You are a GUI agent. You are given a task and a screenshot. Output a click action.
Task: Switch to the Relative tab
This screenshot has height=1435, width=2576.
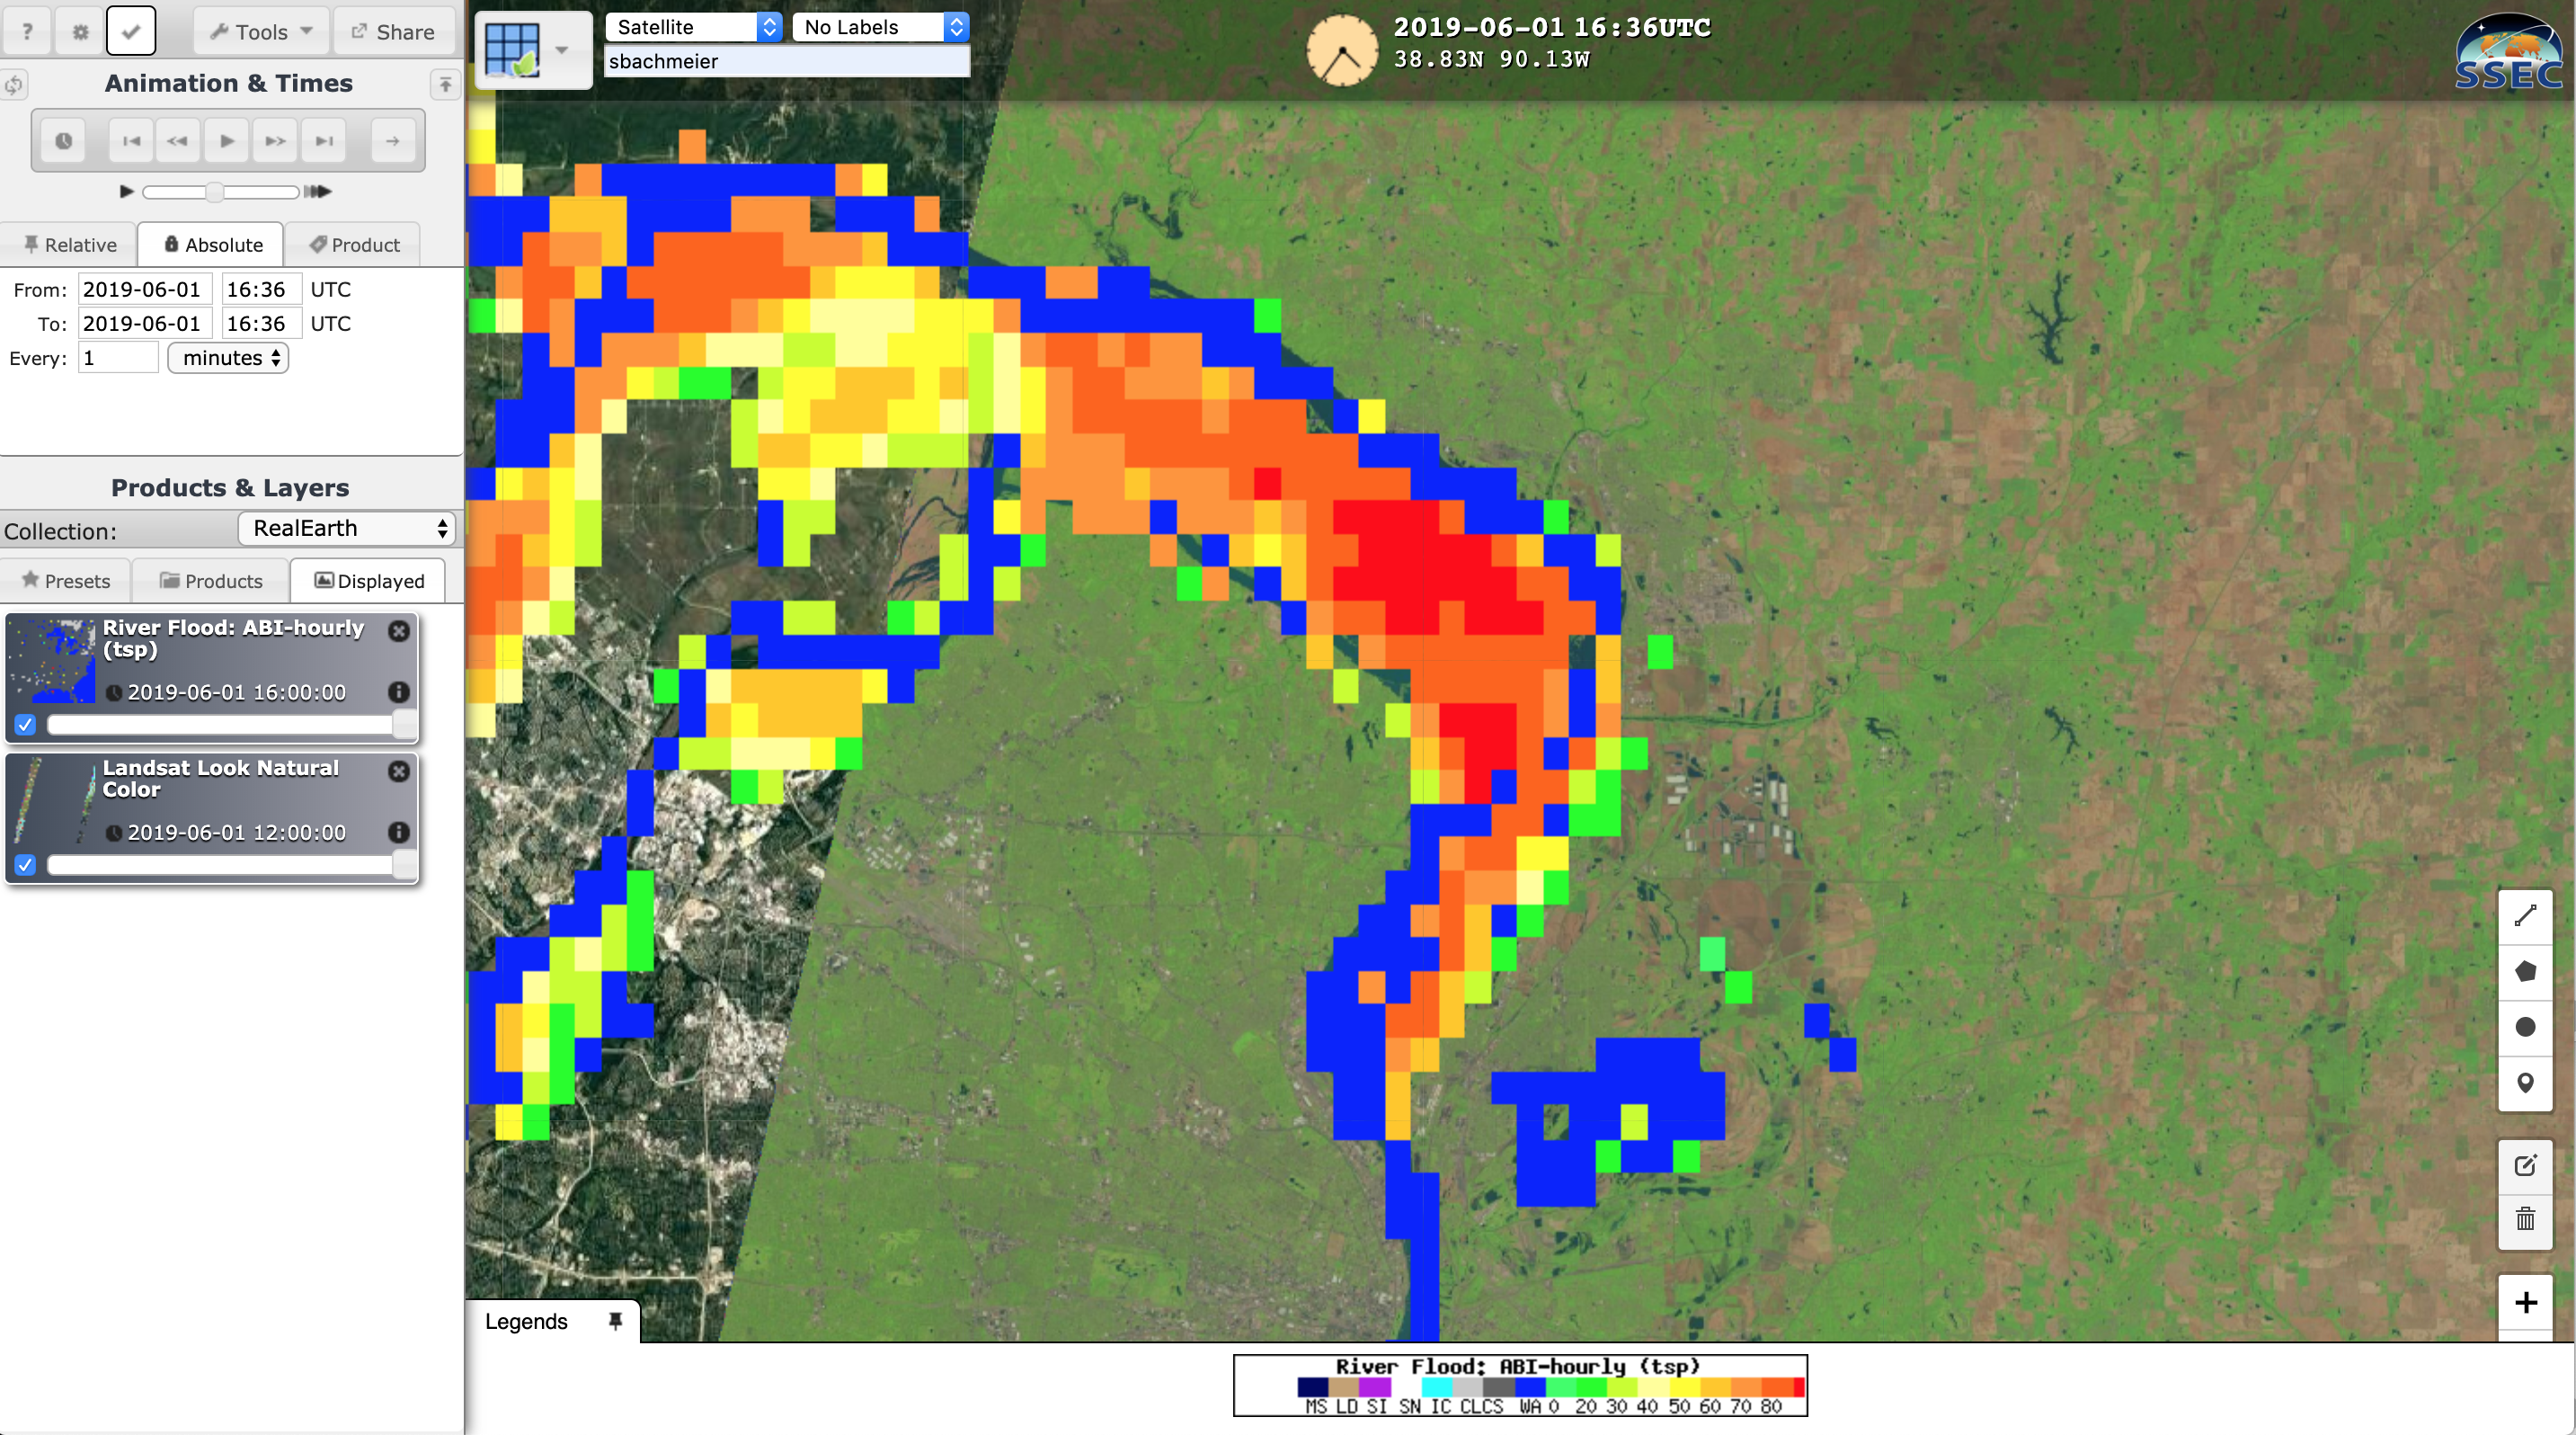(70, 245)
